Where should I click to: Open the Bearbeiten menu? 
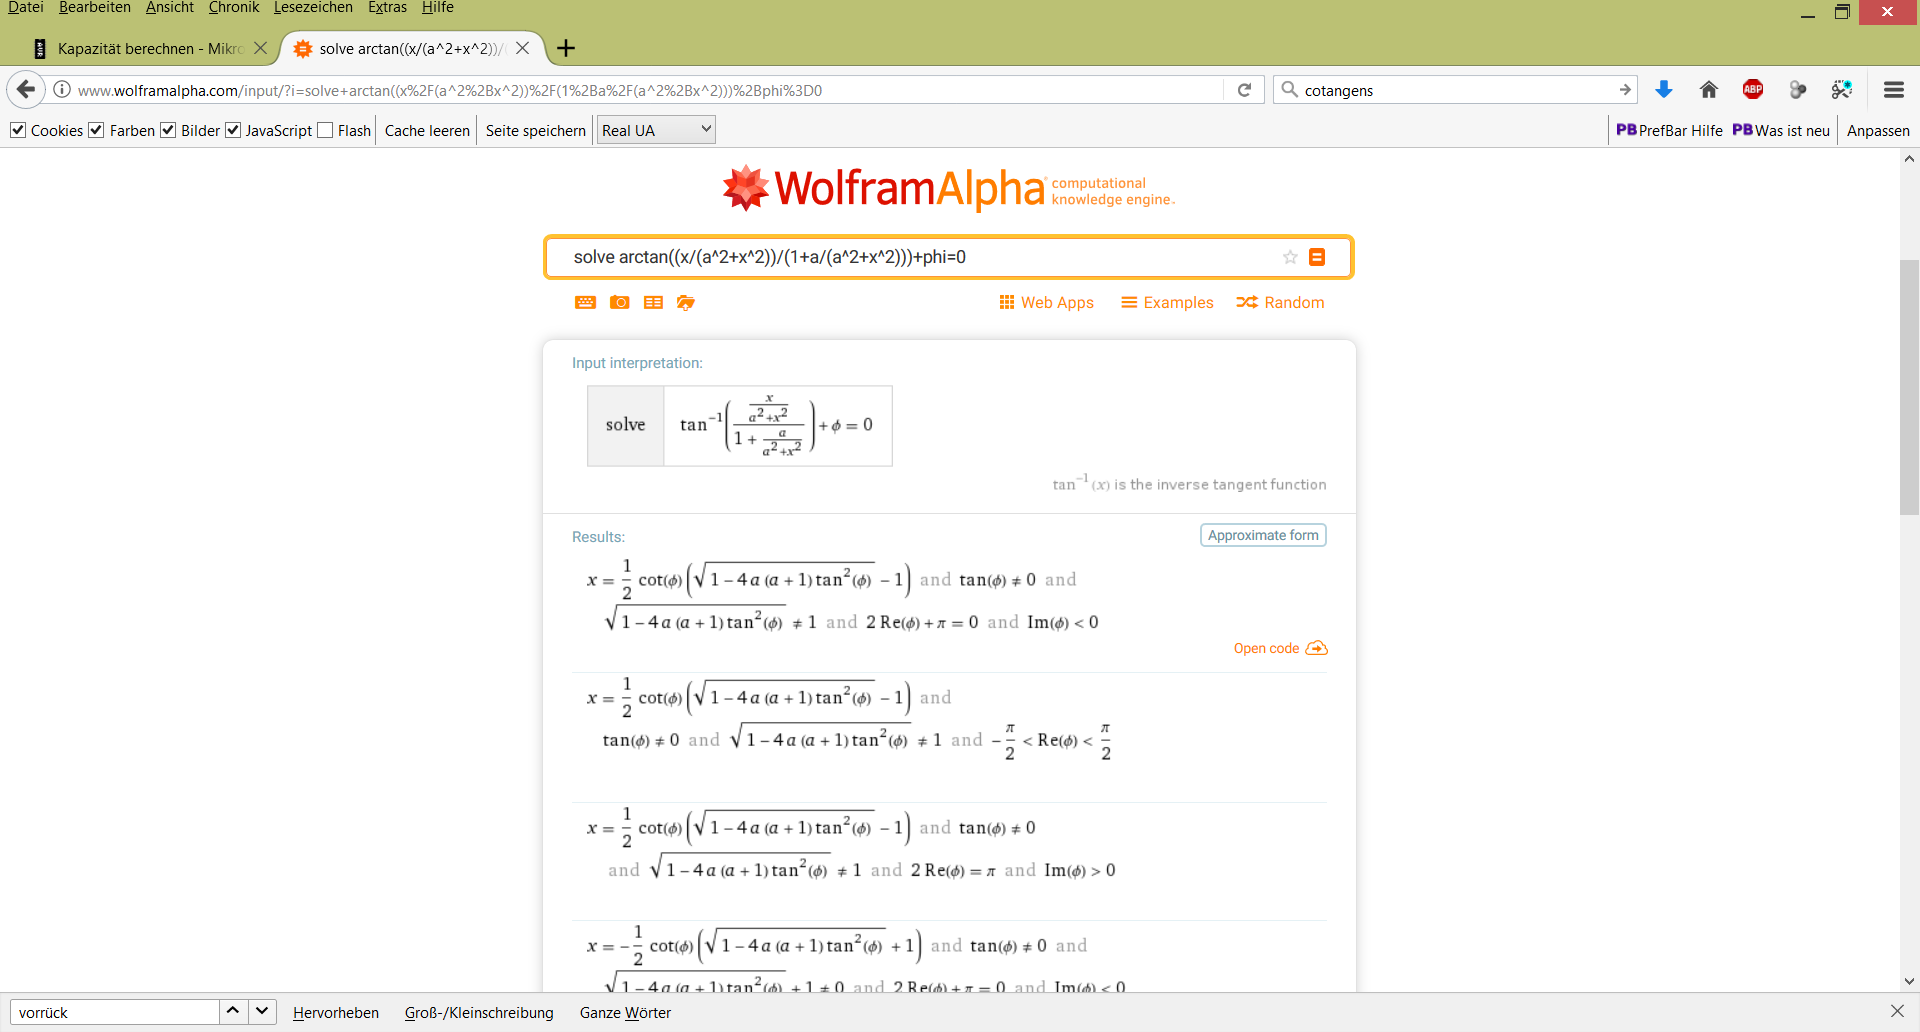[x=95, y=8]
